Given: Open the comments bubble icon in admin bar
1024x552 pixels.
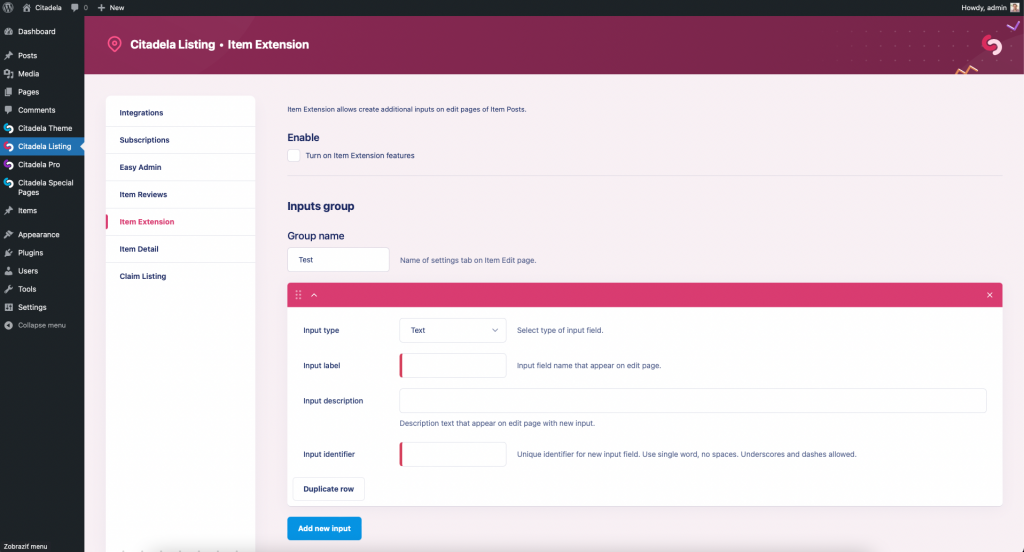Looking at the screenshot, I should point(75,7).
